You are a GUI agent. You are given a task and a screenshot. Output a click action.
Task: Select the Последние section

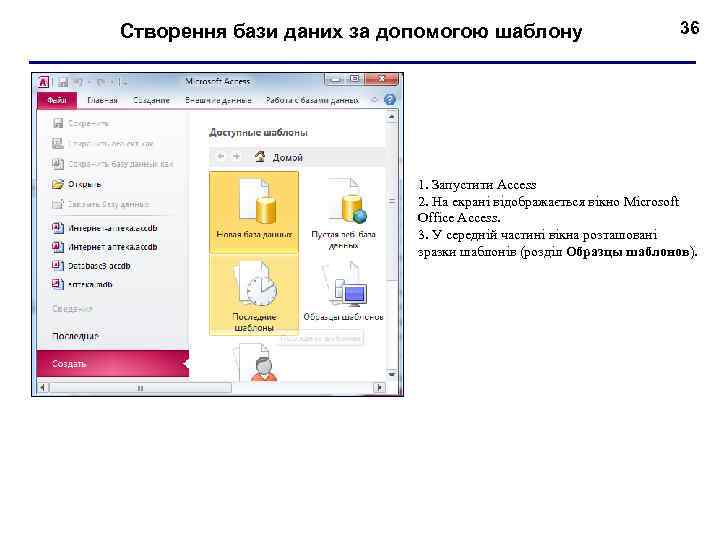pos(76,336)
